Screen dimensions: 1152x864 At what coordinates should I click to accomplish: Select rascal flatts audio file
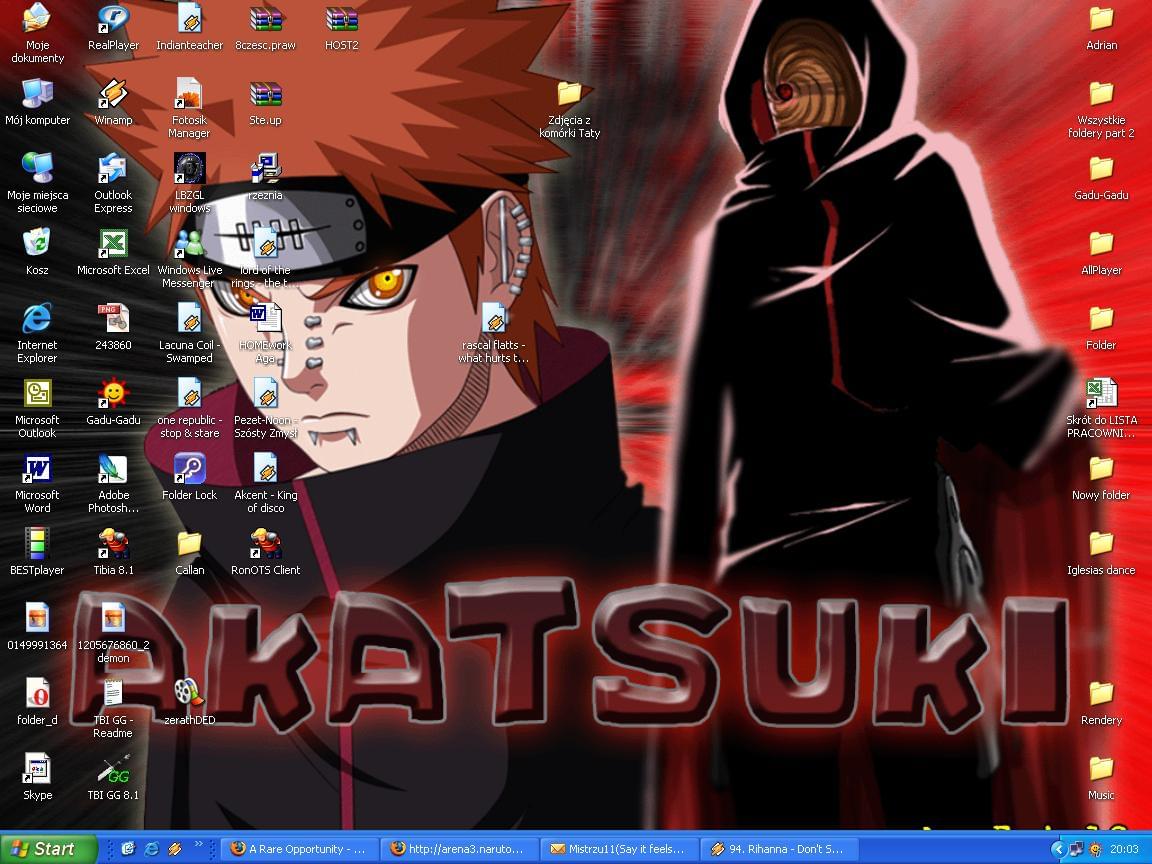(x=494, y=318)
